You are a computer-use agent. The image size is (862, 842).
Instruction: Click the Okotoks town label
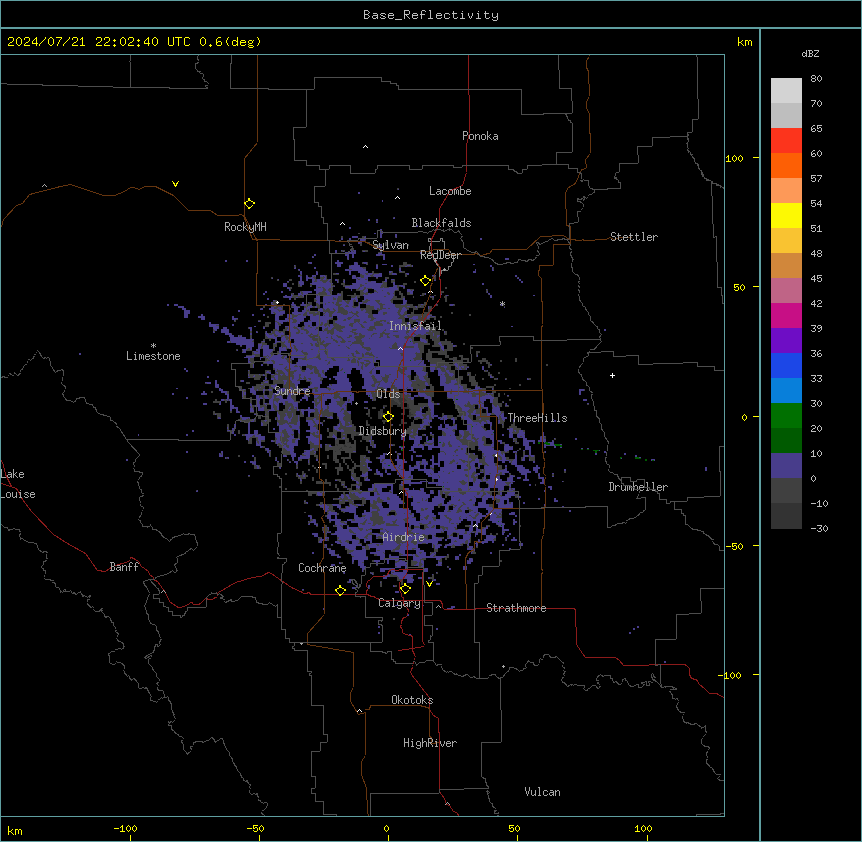coord(412,700)
